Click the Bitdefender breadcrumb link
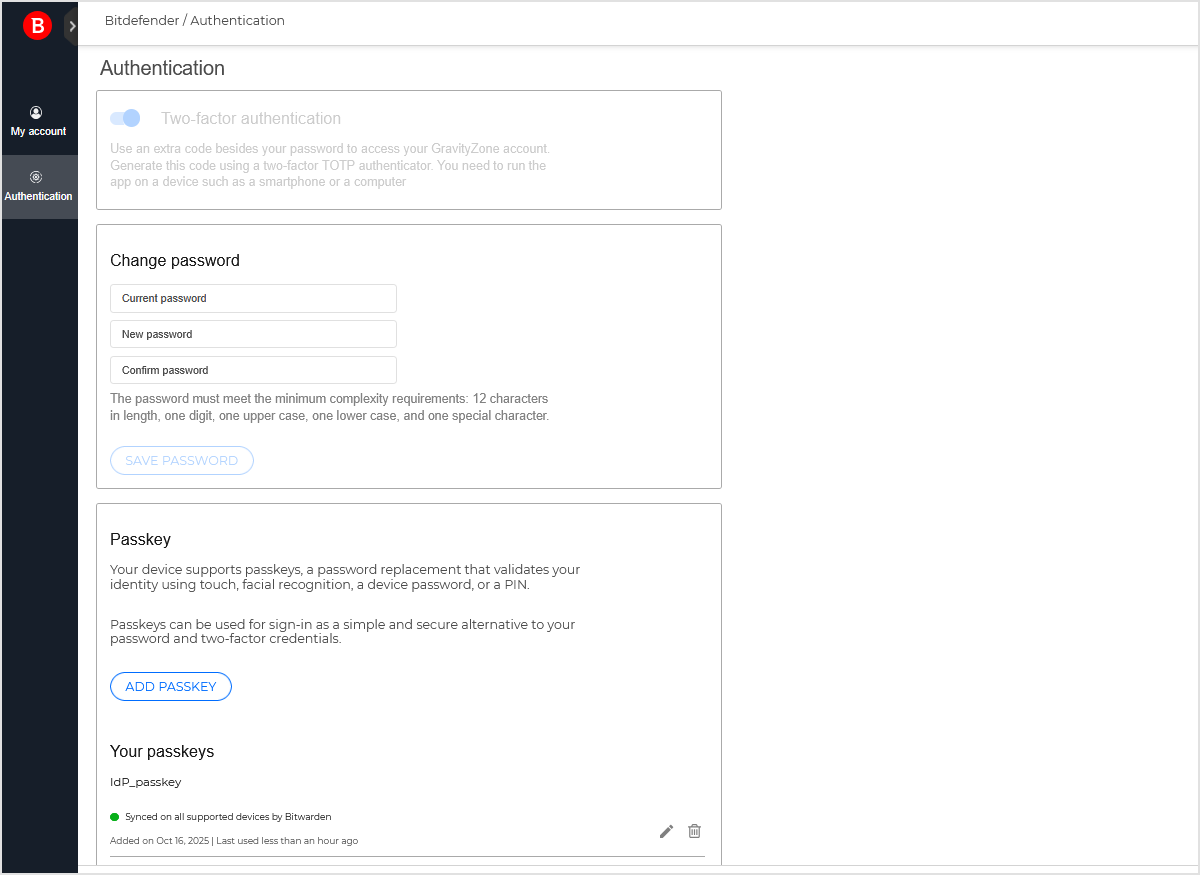The height and width of the screenshot is (875, 1200). (x=143, y=20)
